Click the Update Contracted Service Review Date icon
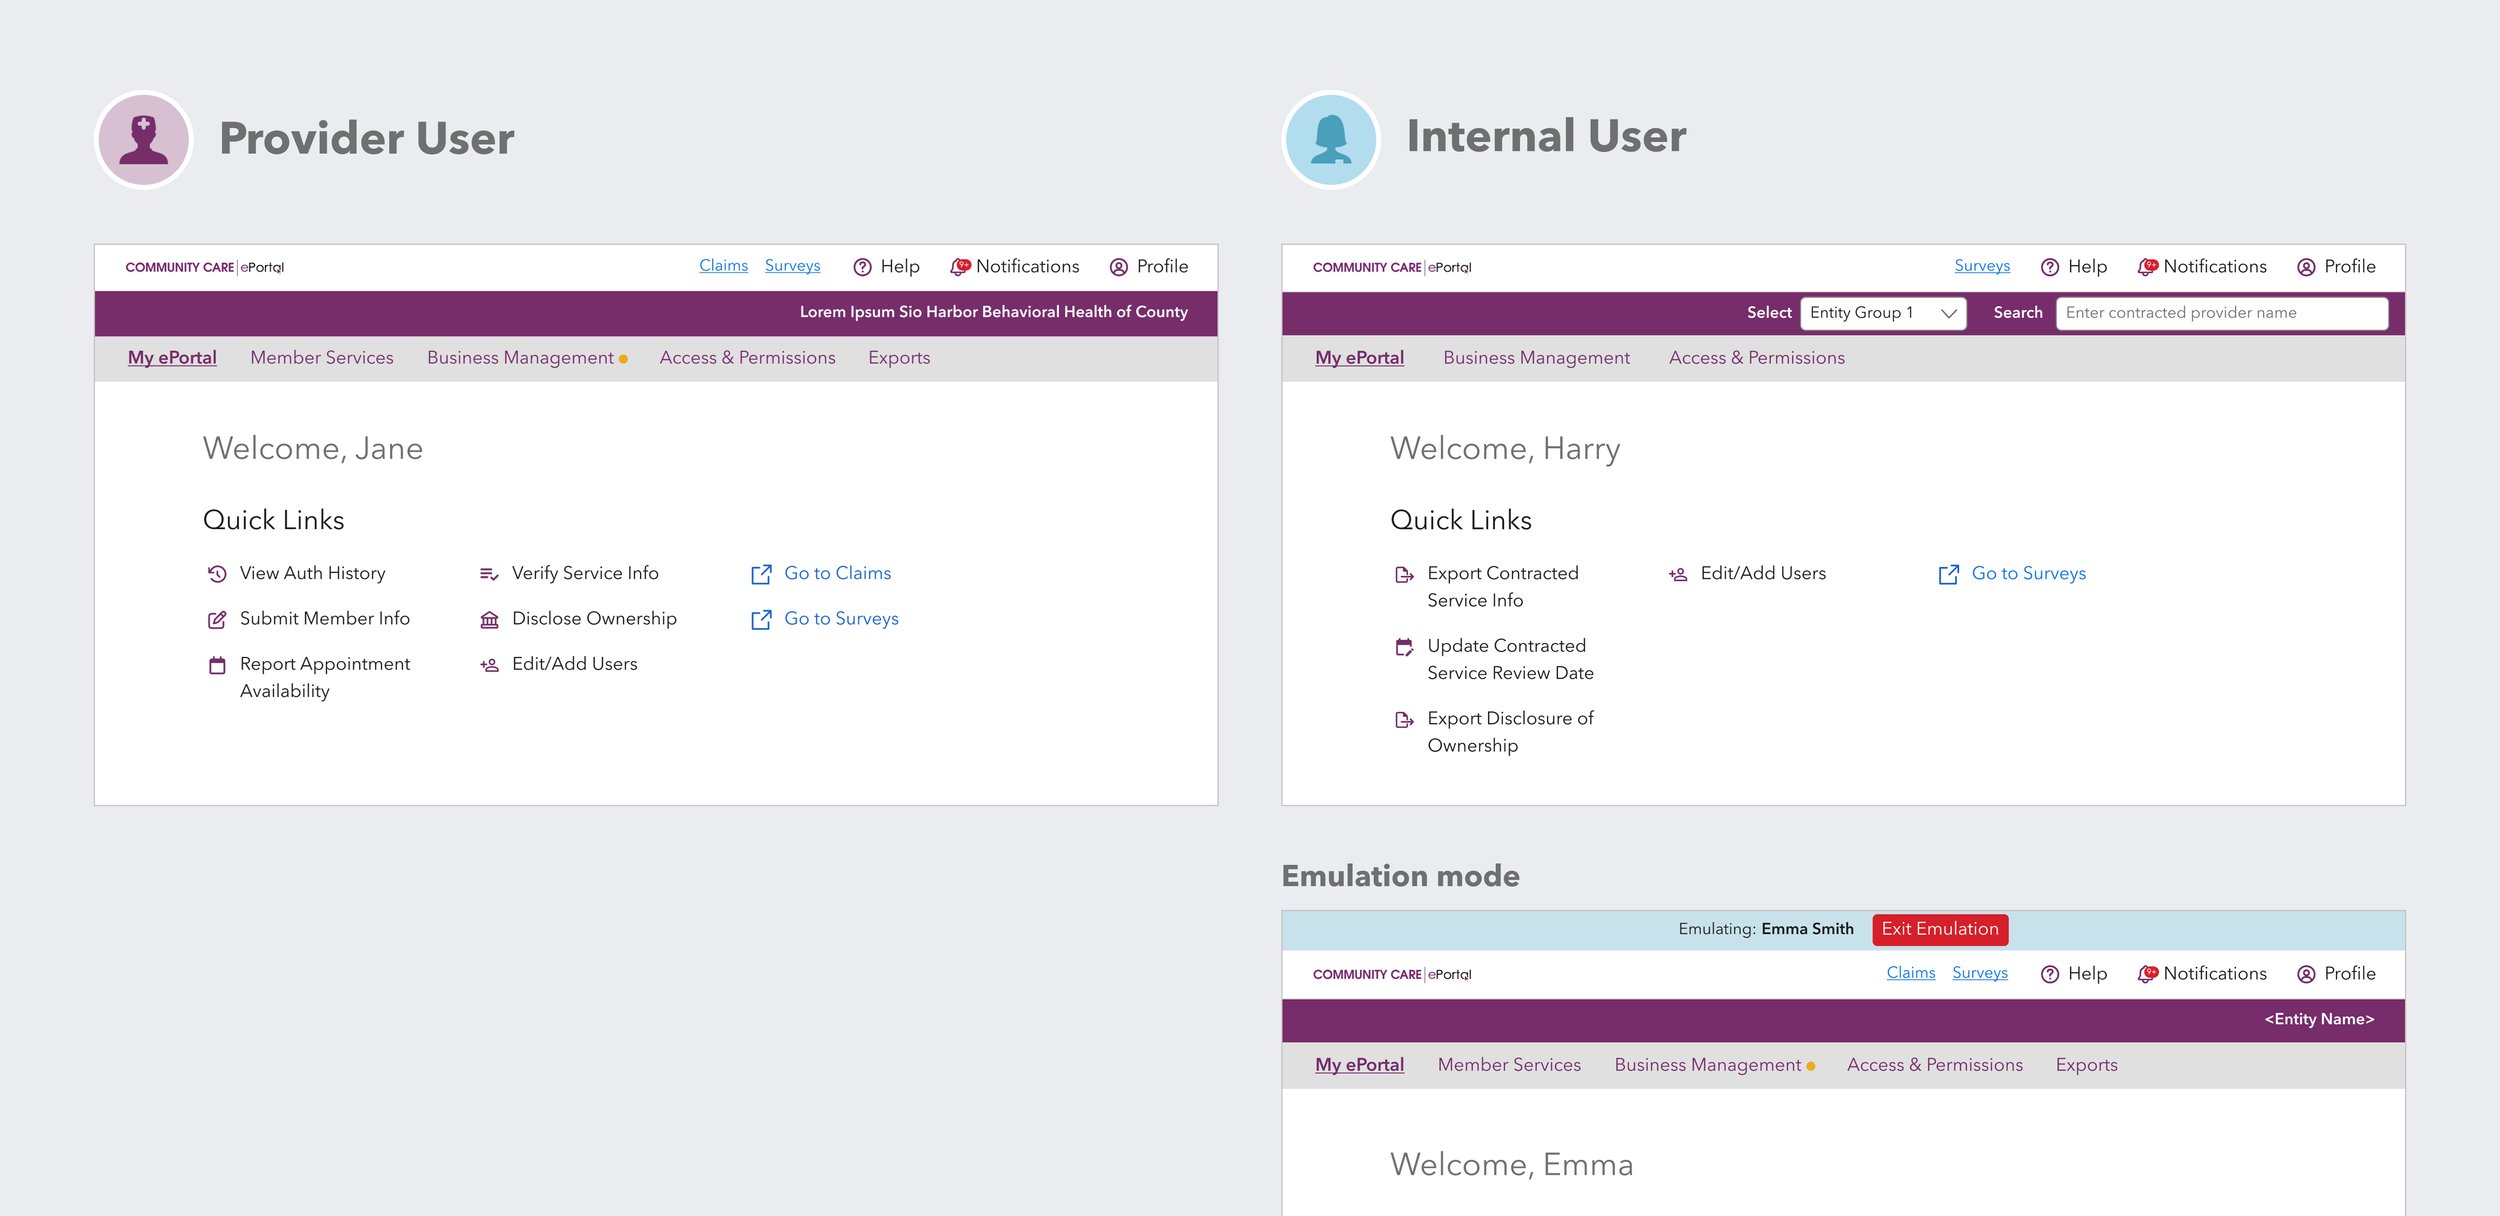The height and width of the screenshot is (1216, 2500). tap(1404, 647)
